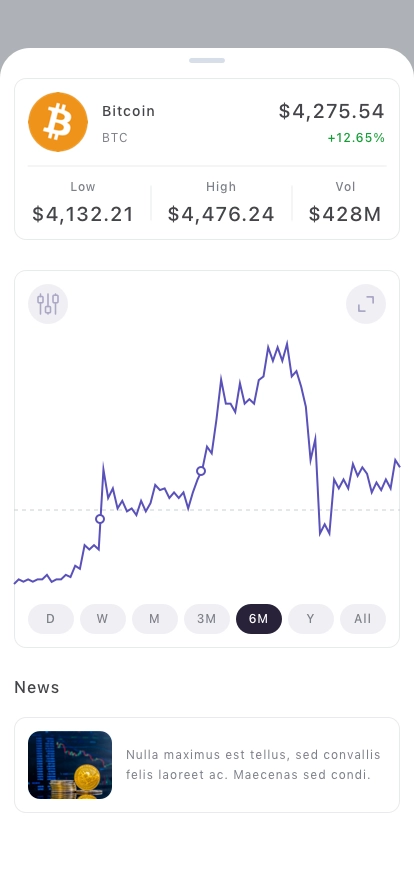Tap the Vol $428M value
The height and width of the screenshot is (896, 414).
point(345,214)
